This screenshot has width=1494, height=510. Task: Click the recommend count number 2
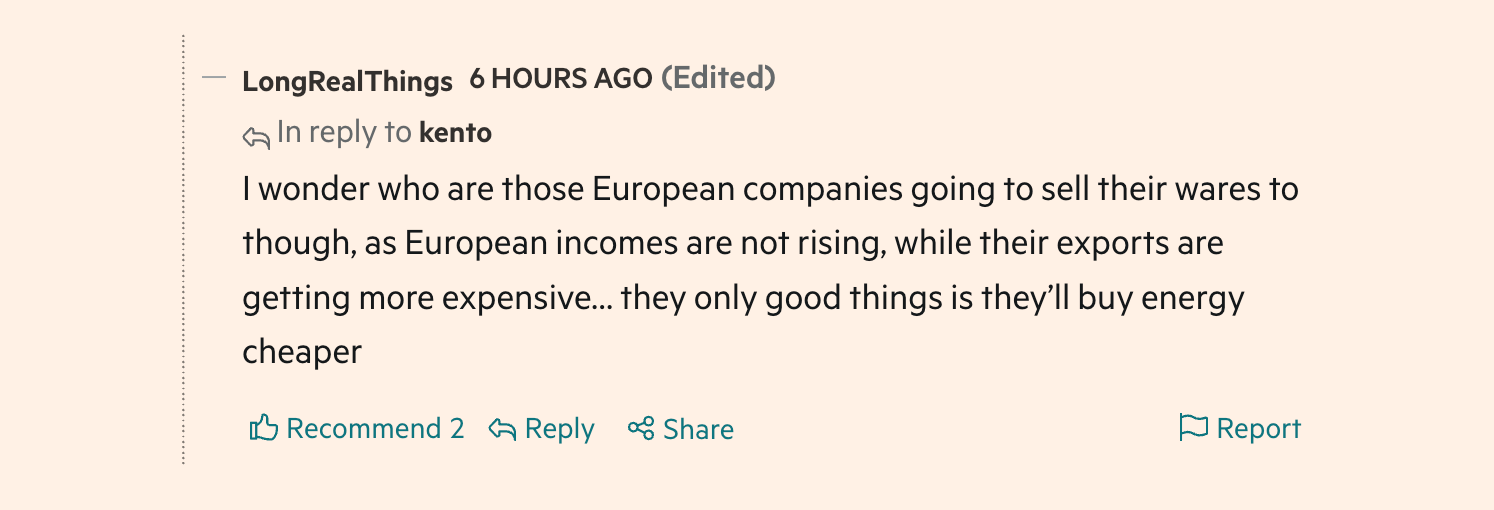tap(456, 429)
